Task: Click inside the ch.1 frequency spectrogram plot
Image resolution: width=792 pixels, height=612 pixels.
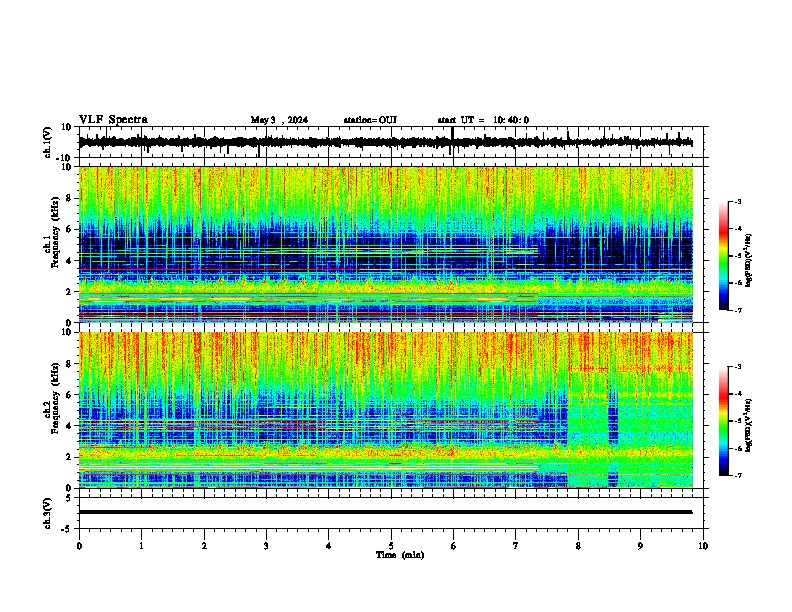Action: pyautogui.click(x=386, y=244)
